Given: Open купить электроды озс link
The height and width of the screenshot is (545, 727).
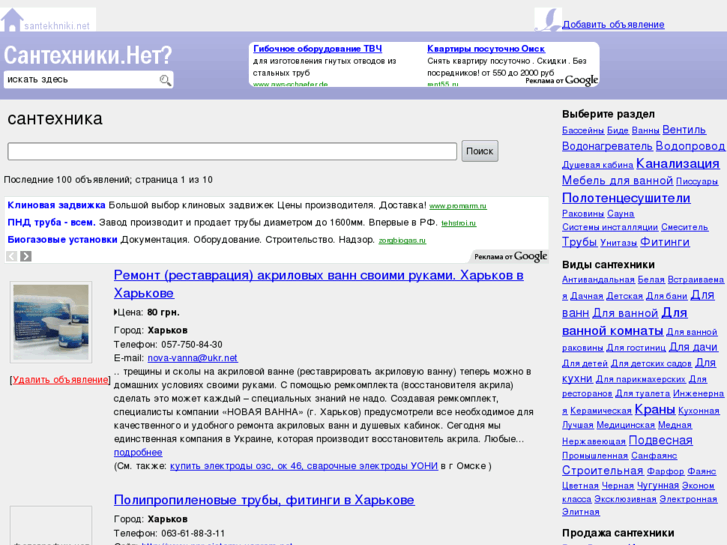Looking at the screenshot, I should (x=304, y=466).
